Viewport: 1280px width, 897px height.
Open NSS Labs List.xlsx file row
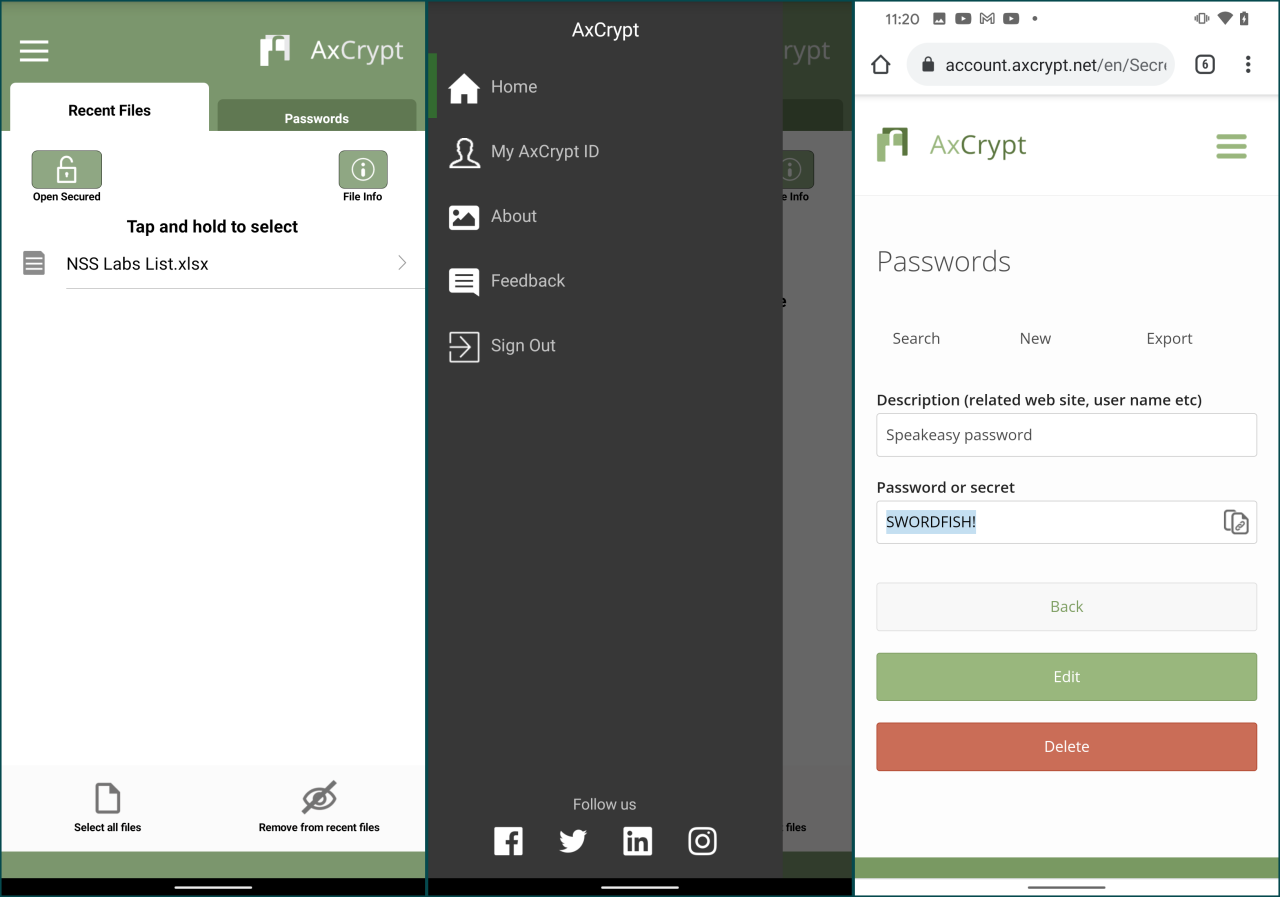213,264
